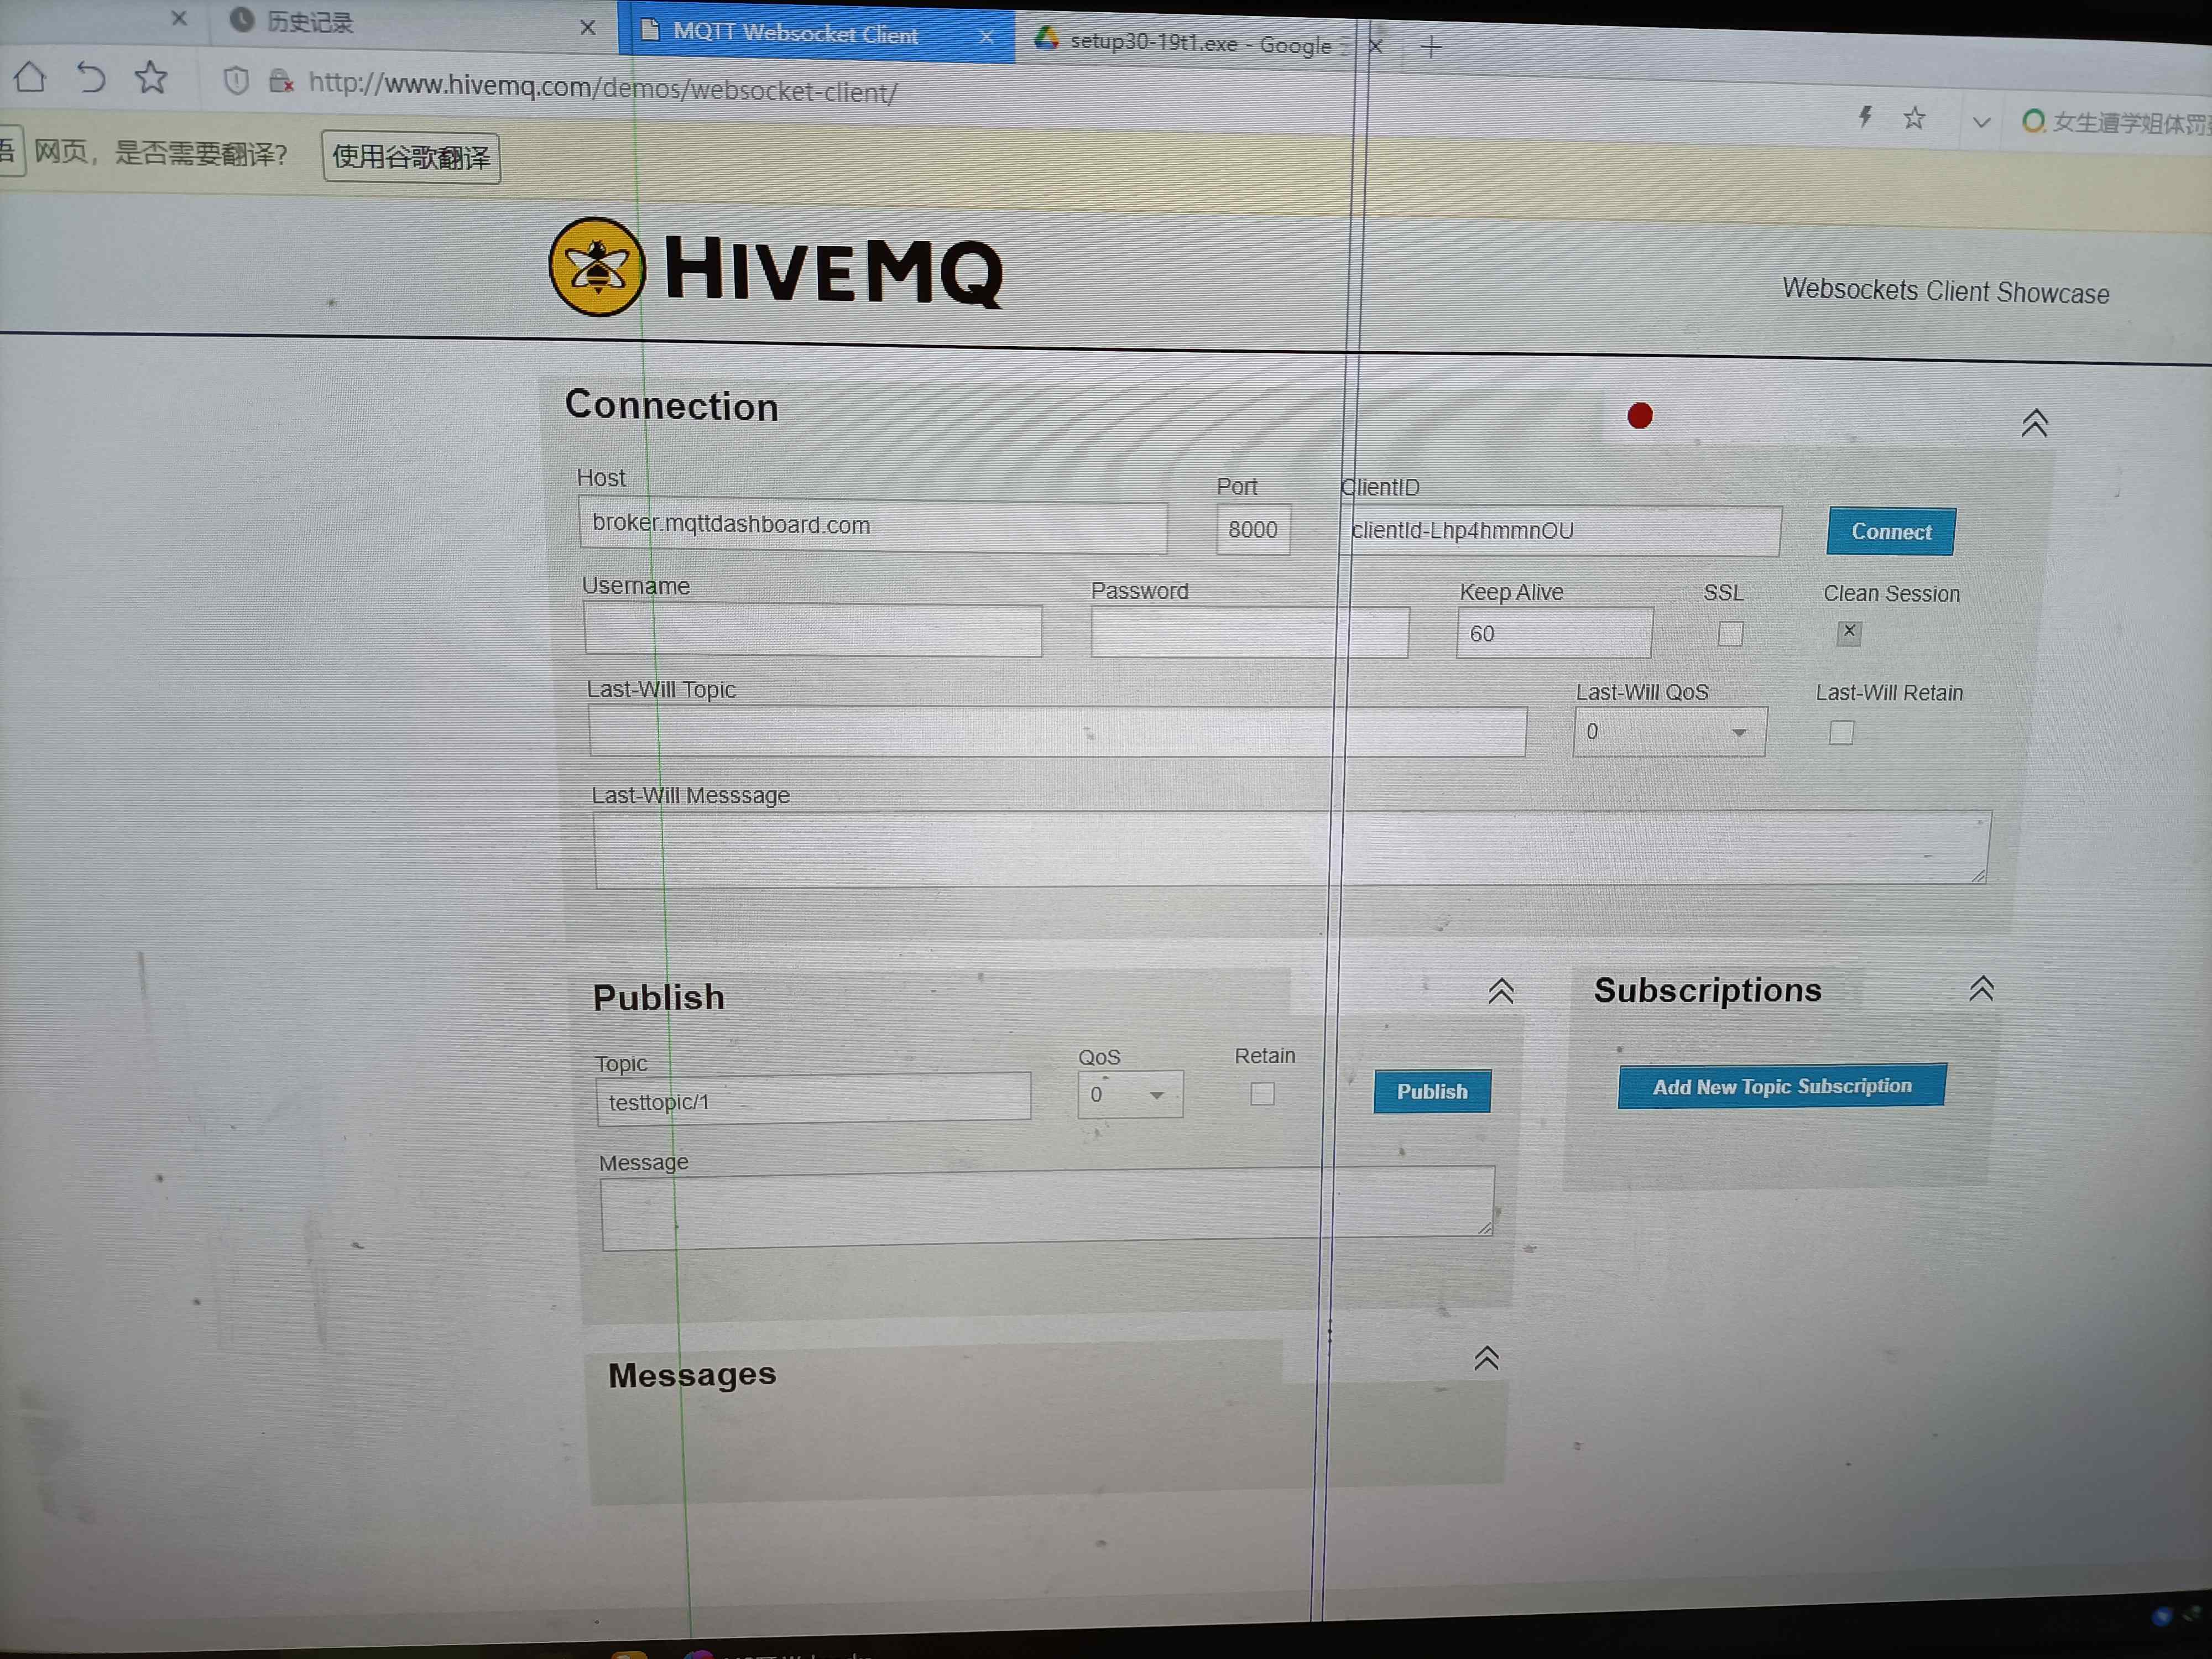Open the Last-Will QoS dropdown

click(x=1669, y=732)
